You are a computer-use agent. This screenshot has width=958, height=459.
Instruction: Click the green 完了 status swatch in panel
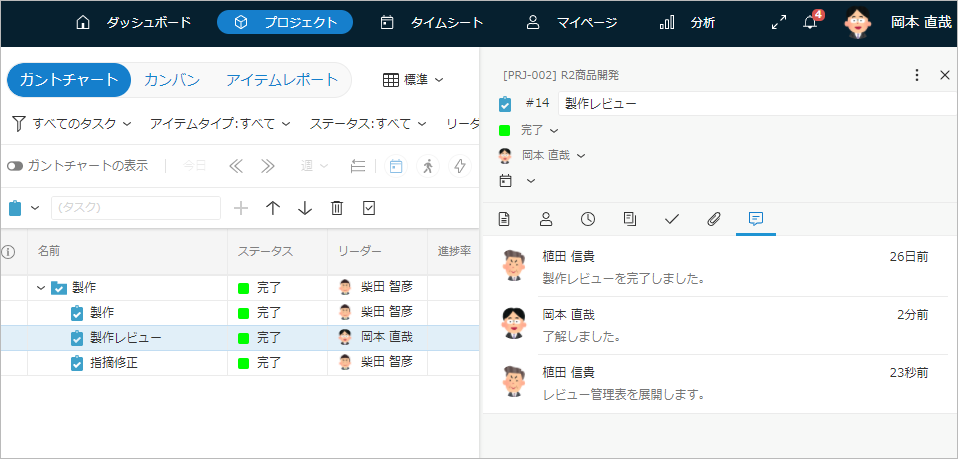pyautogui.click(x=505, y=130)
